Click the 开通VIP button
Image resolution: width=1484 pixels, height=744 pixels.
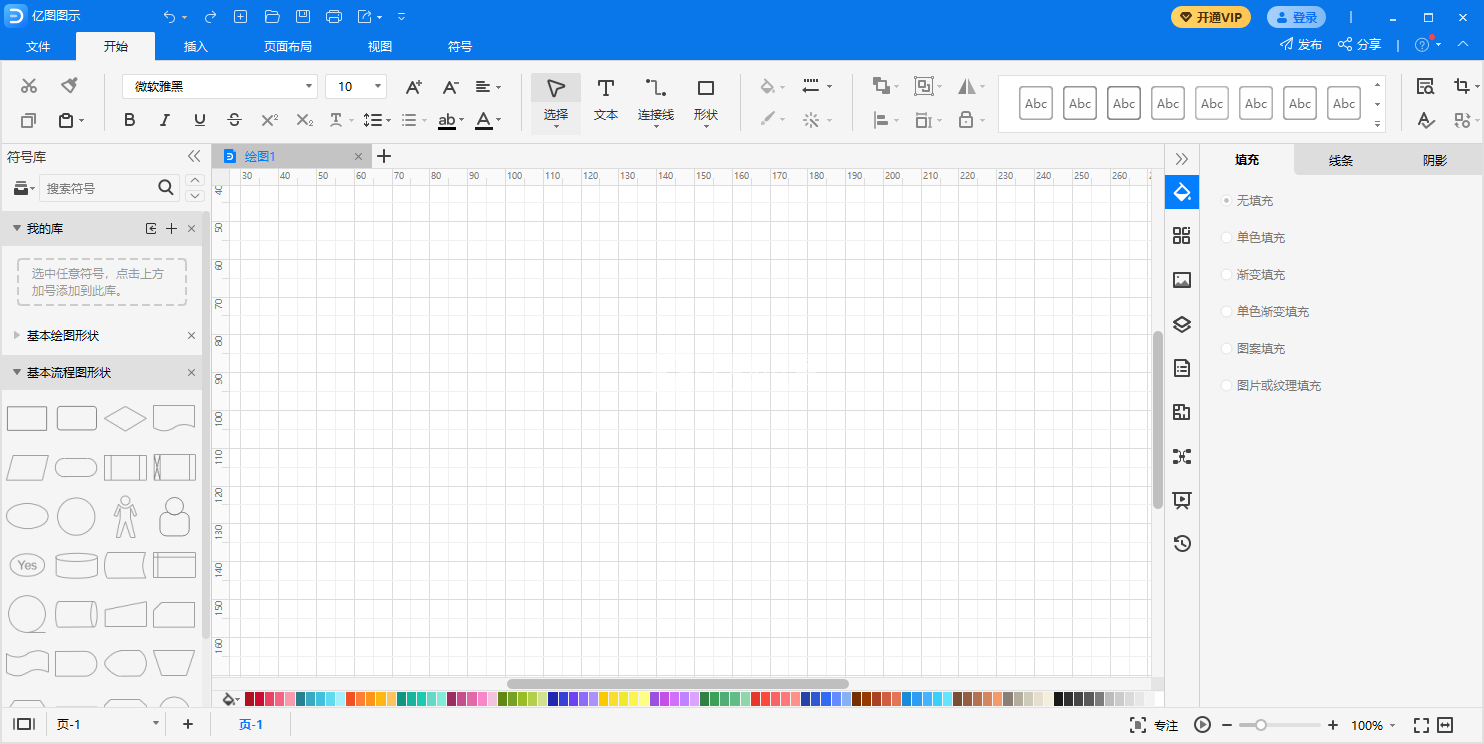click(1210, 17)
